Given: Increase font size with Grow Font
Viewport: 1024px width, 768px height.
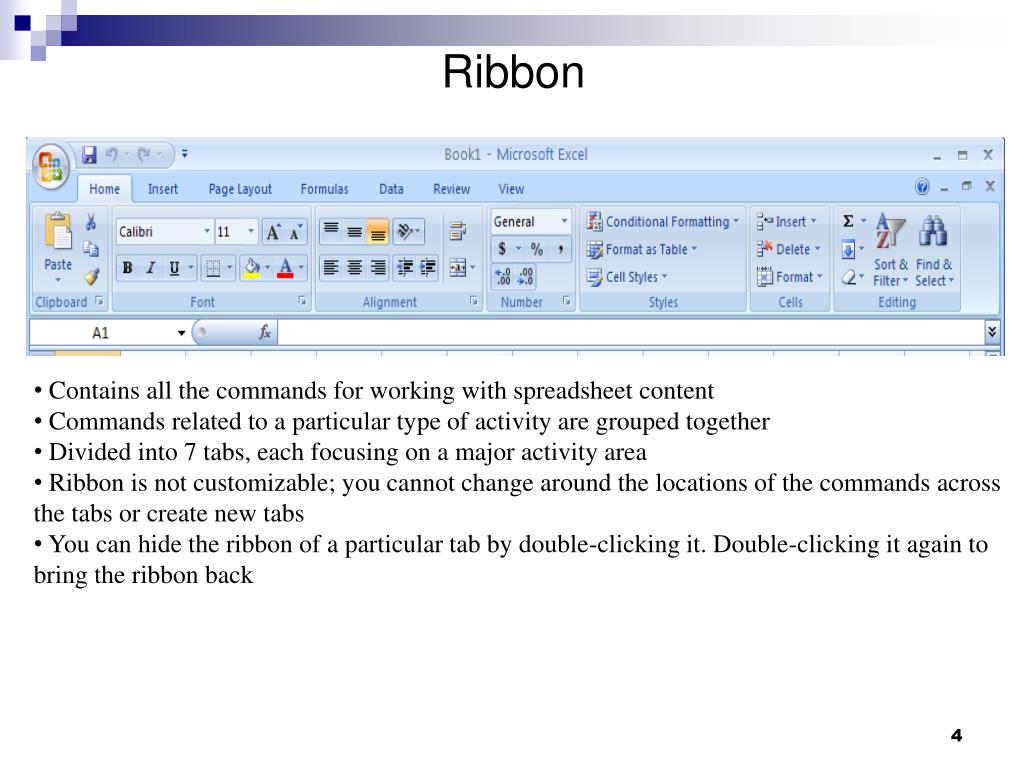Looking at the screenshot, I should pos(273,232).
